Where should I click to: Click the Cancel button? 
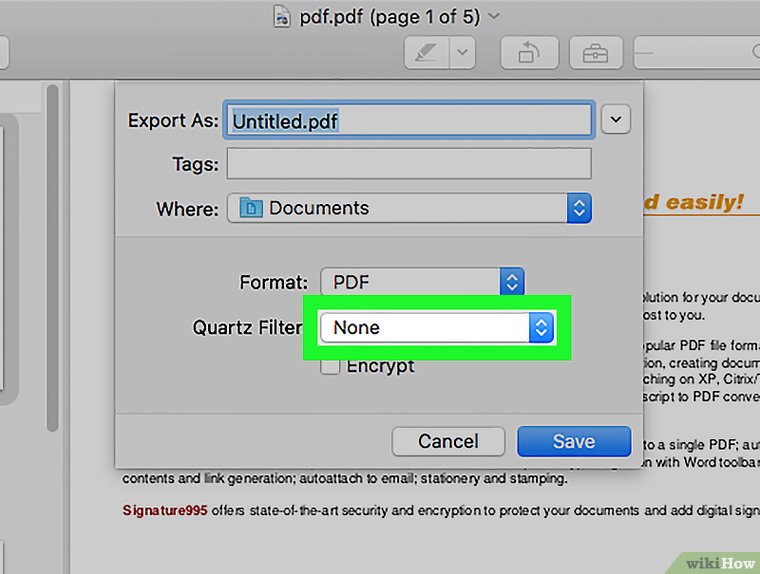coord(448,441)
